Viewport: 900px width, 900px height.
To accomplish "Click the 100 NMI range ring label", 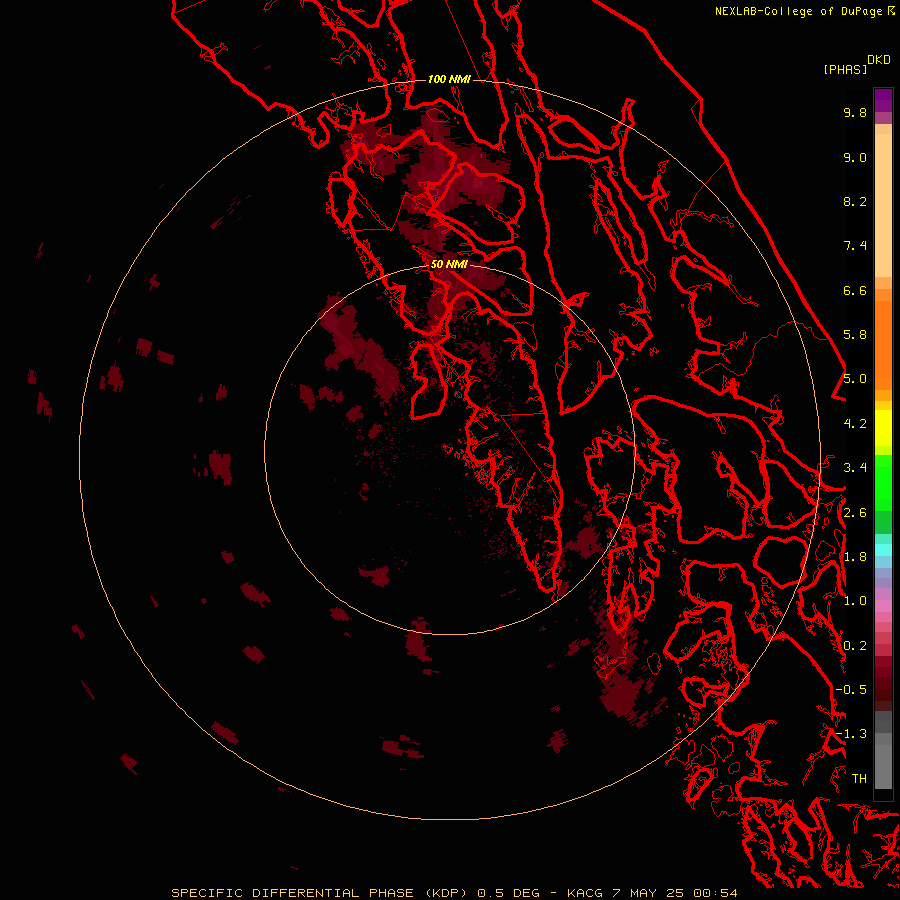I will [x=449, y=79].
